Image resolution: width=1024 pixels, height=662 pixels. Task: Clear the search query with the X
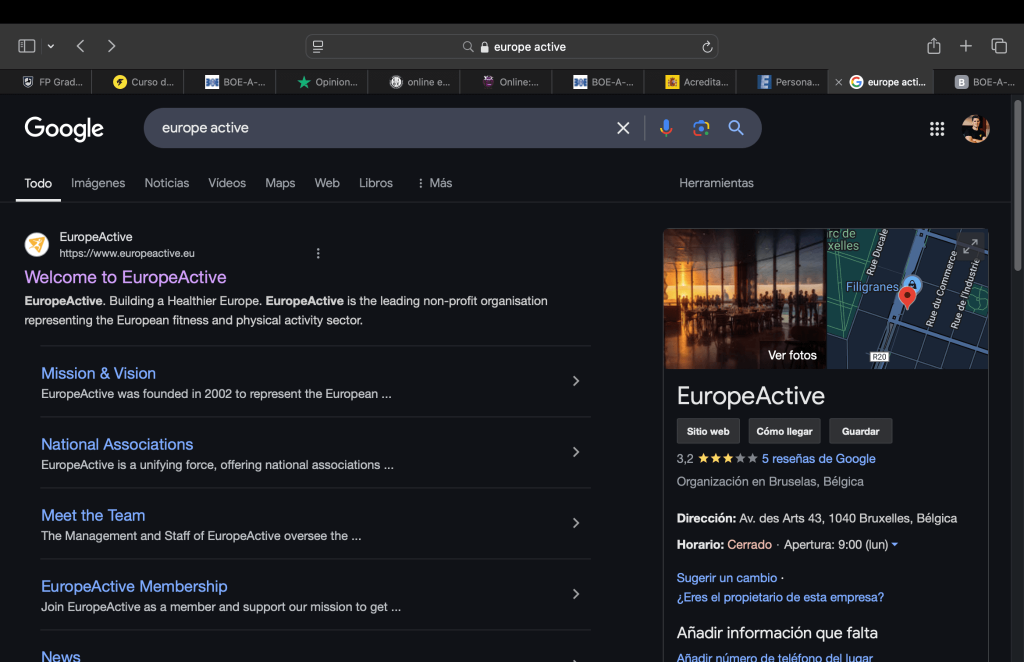(623, 128)
